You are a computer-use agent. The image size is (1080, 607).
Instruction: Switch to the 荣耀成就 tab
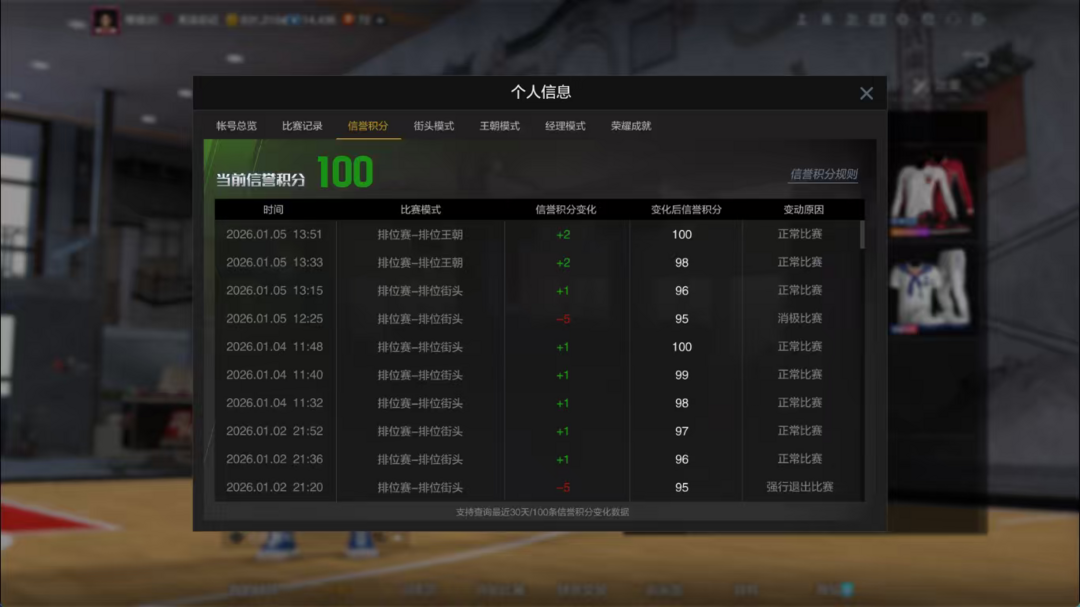[630, 126]
